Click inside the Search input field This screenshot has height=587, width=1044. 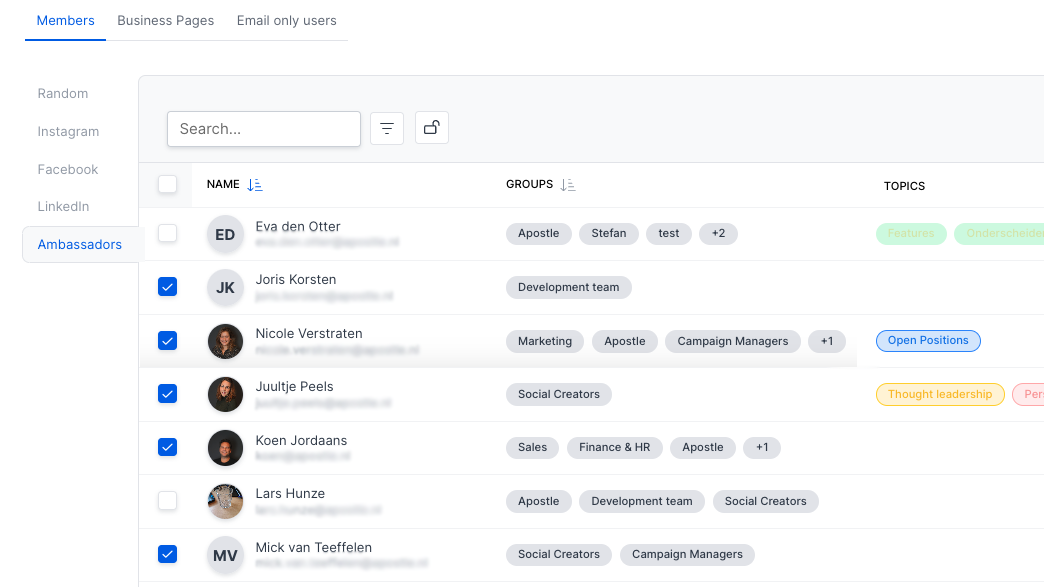(263, 128)
